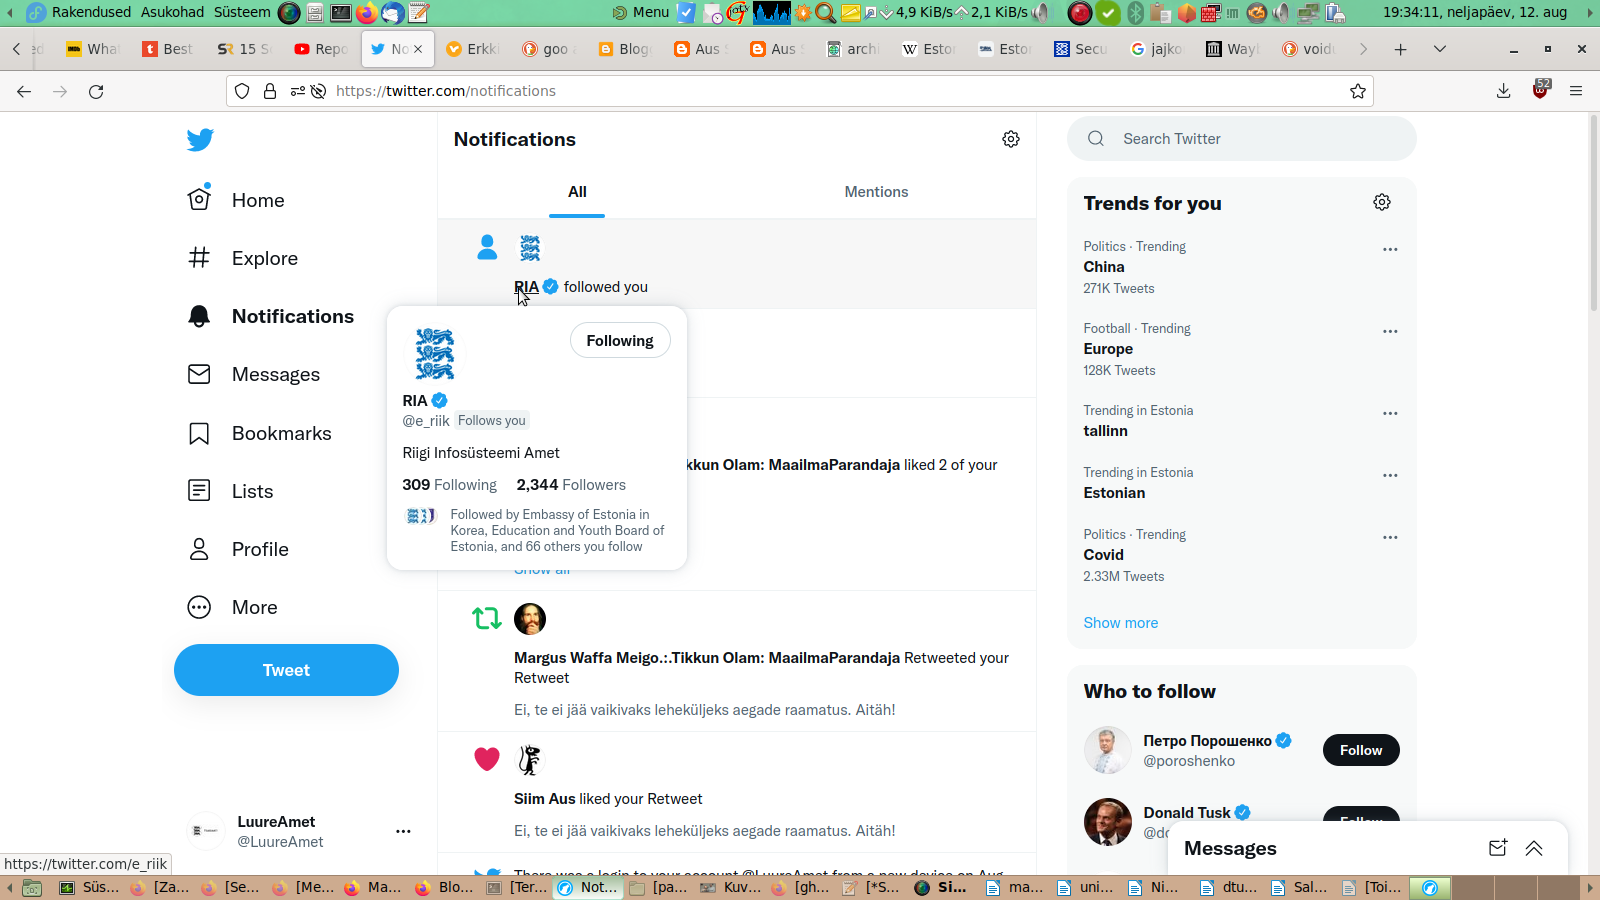Select the All notifications tab
Image resolution: width=1600 pixels, height=900 pixels.
coord(577,192)
